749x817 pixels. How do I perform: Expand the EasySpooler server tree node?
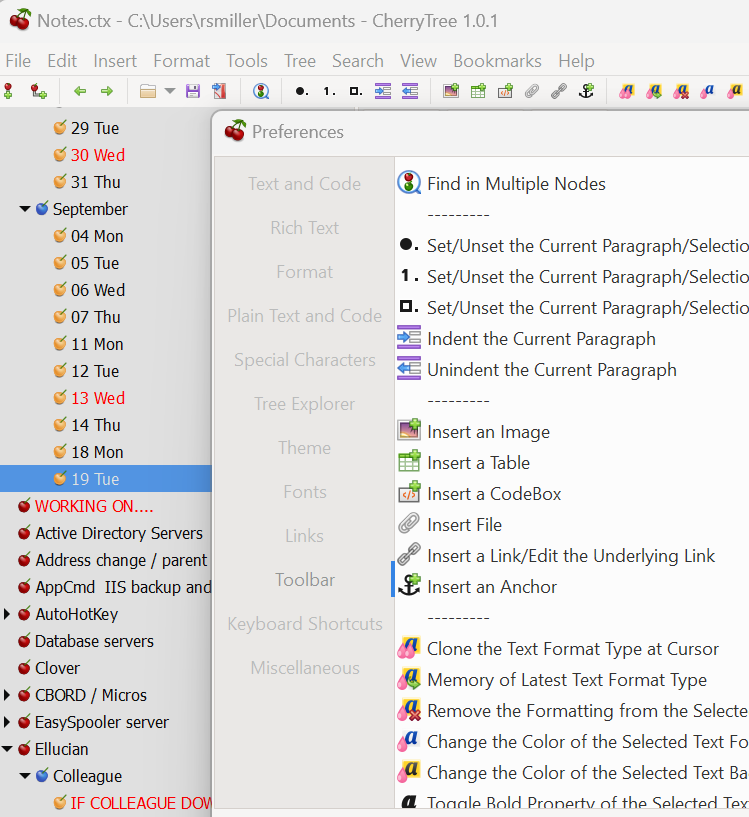(7, 722)
